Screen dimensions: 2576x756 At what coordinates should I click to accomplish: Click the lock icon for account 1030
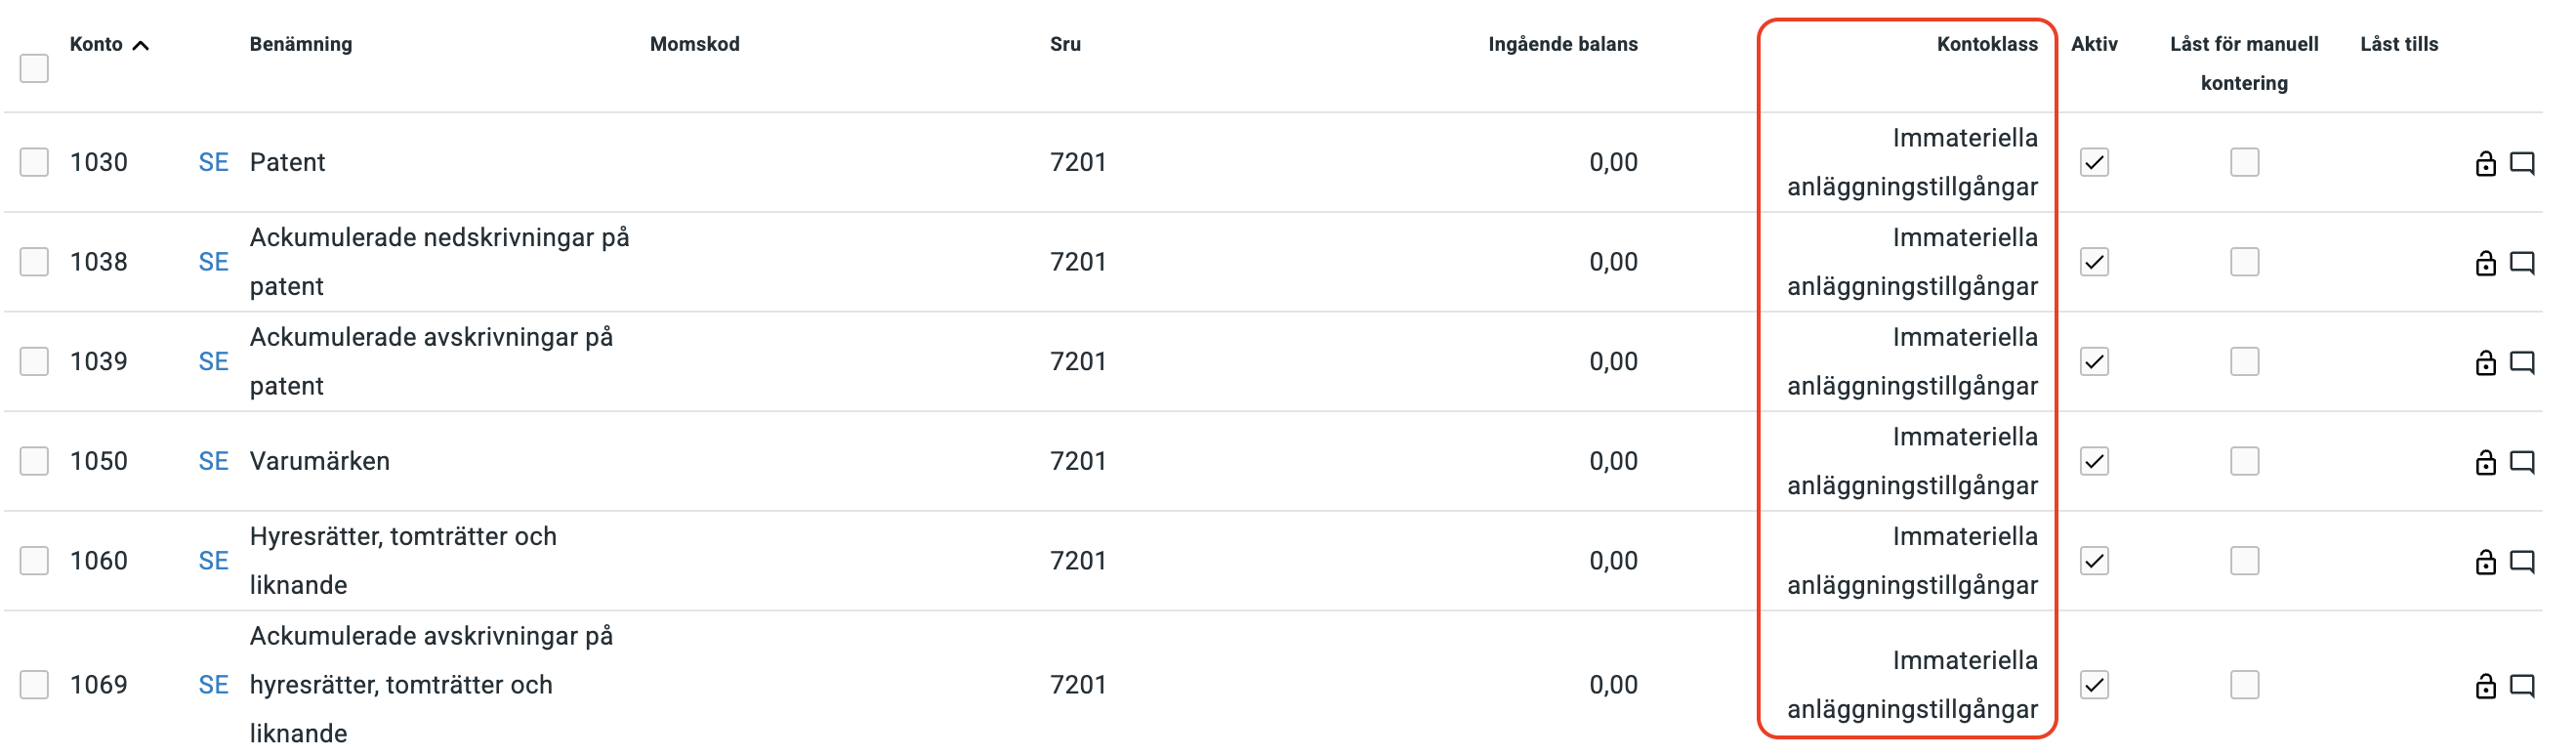[x=2485, y=163]
